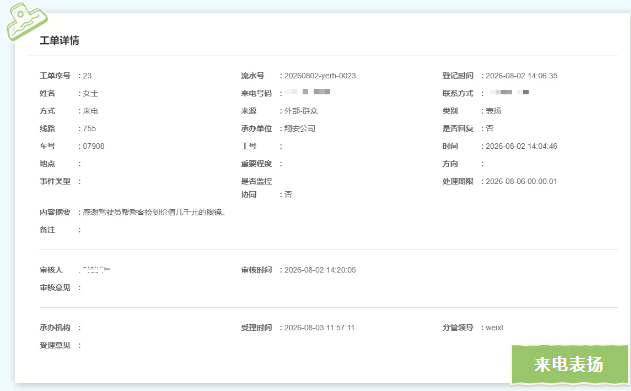Select the 车号 value 07908
This screenshot has height=391, width=631.
coord(93,146)
